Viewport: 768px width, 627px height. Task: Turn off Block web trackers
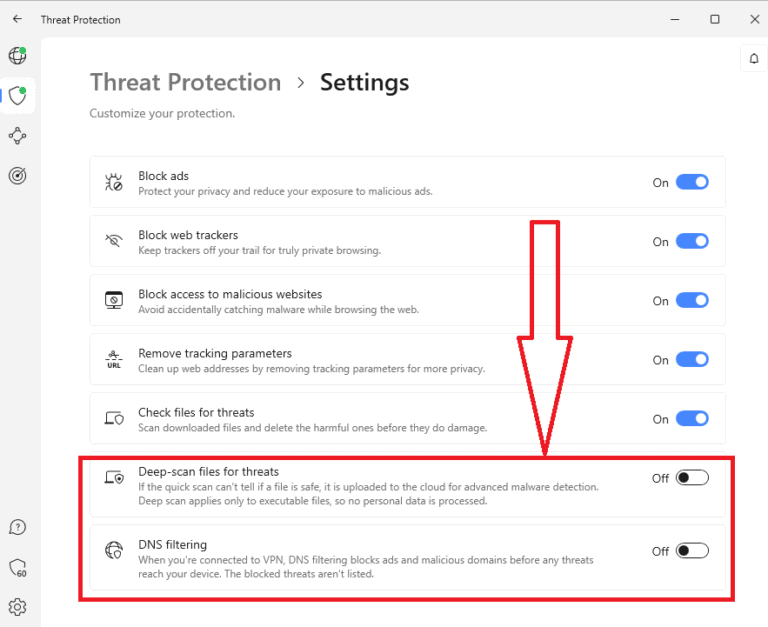coord(692,241)
